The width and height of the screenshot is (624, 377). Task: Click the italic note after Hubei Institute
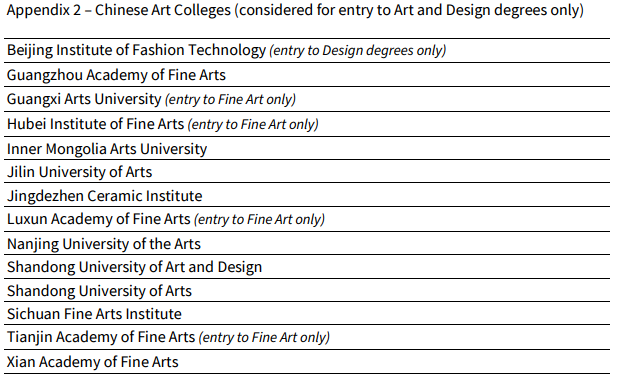[253, 124]
